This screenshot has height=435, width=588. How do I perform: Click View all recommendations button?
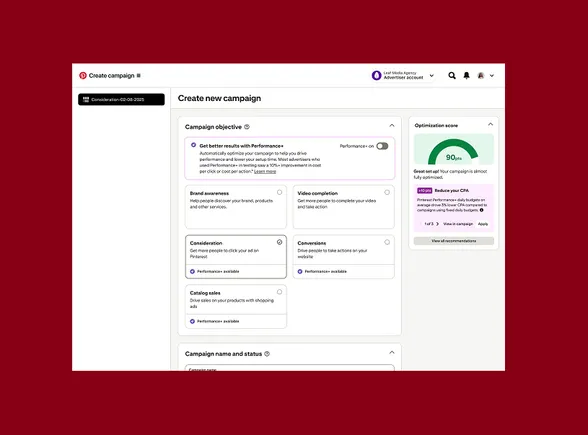[454, 241]
